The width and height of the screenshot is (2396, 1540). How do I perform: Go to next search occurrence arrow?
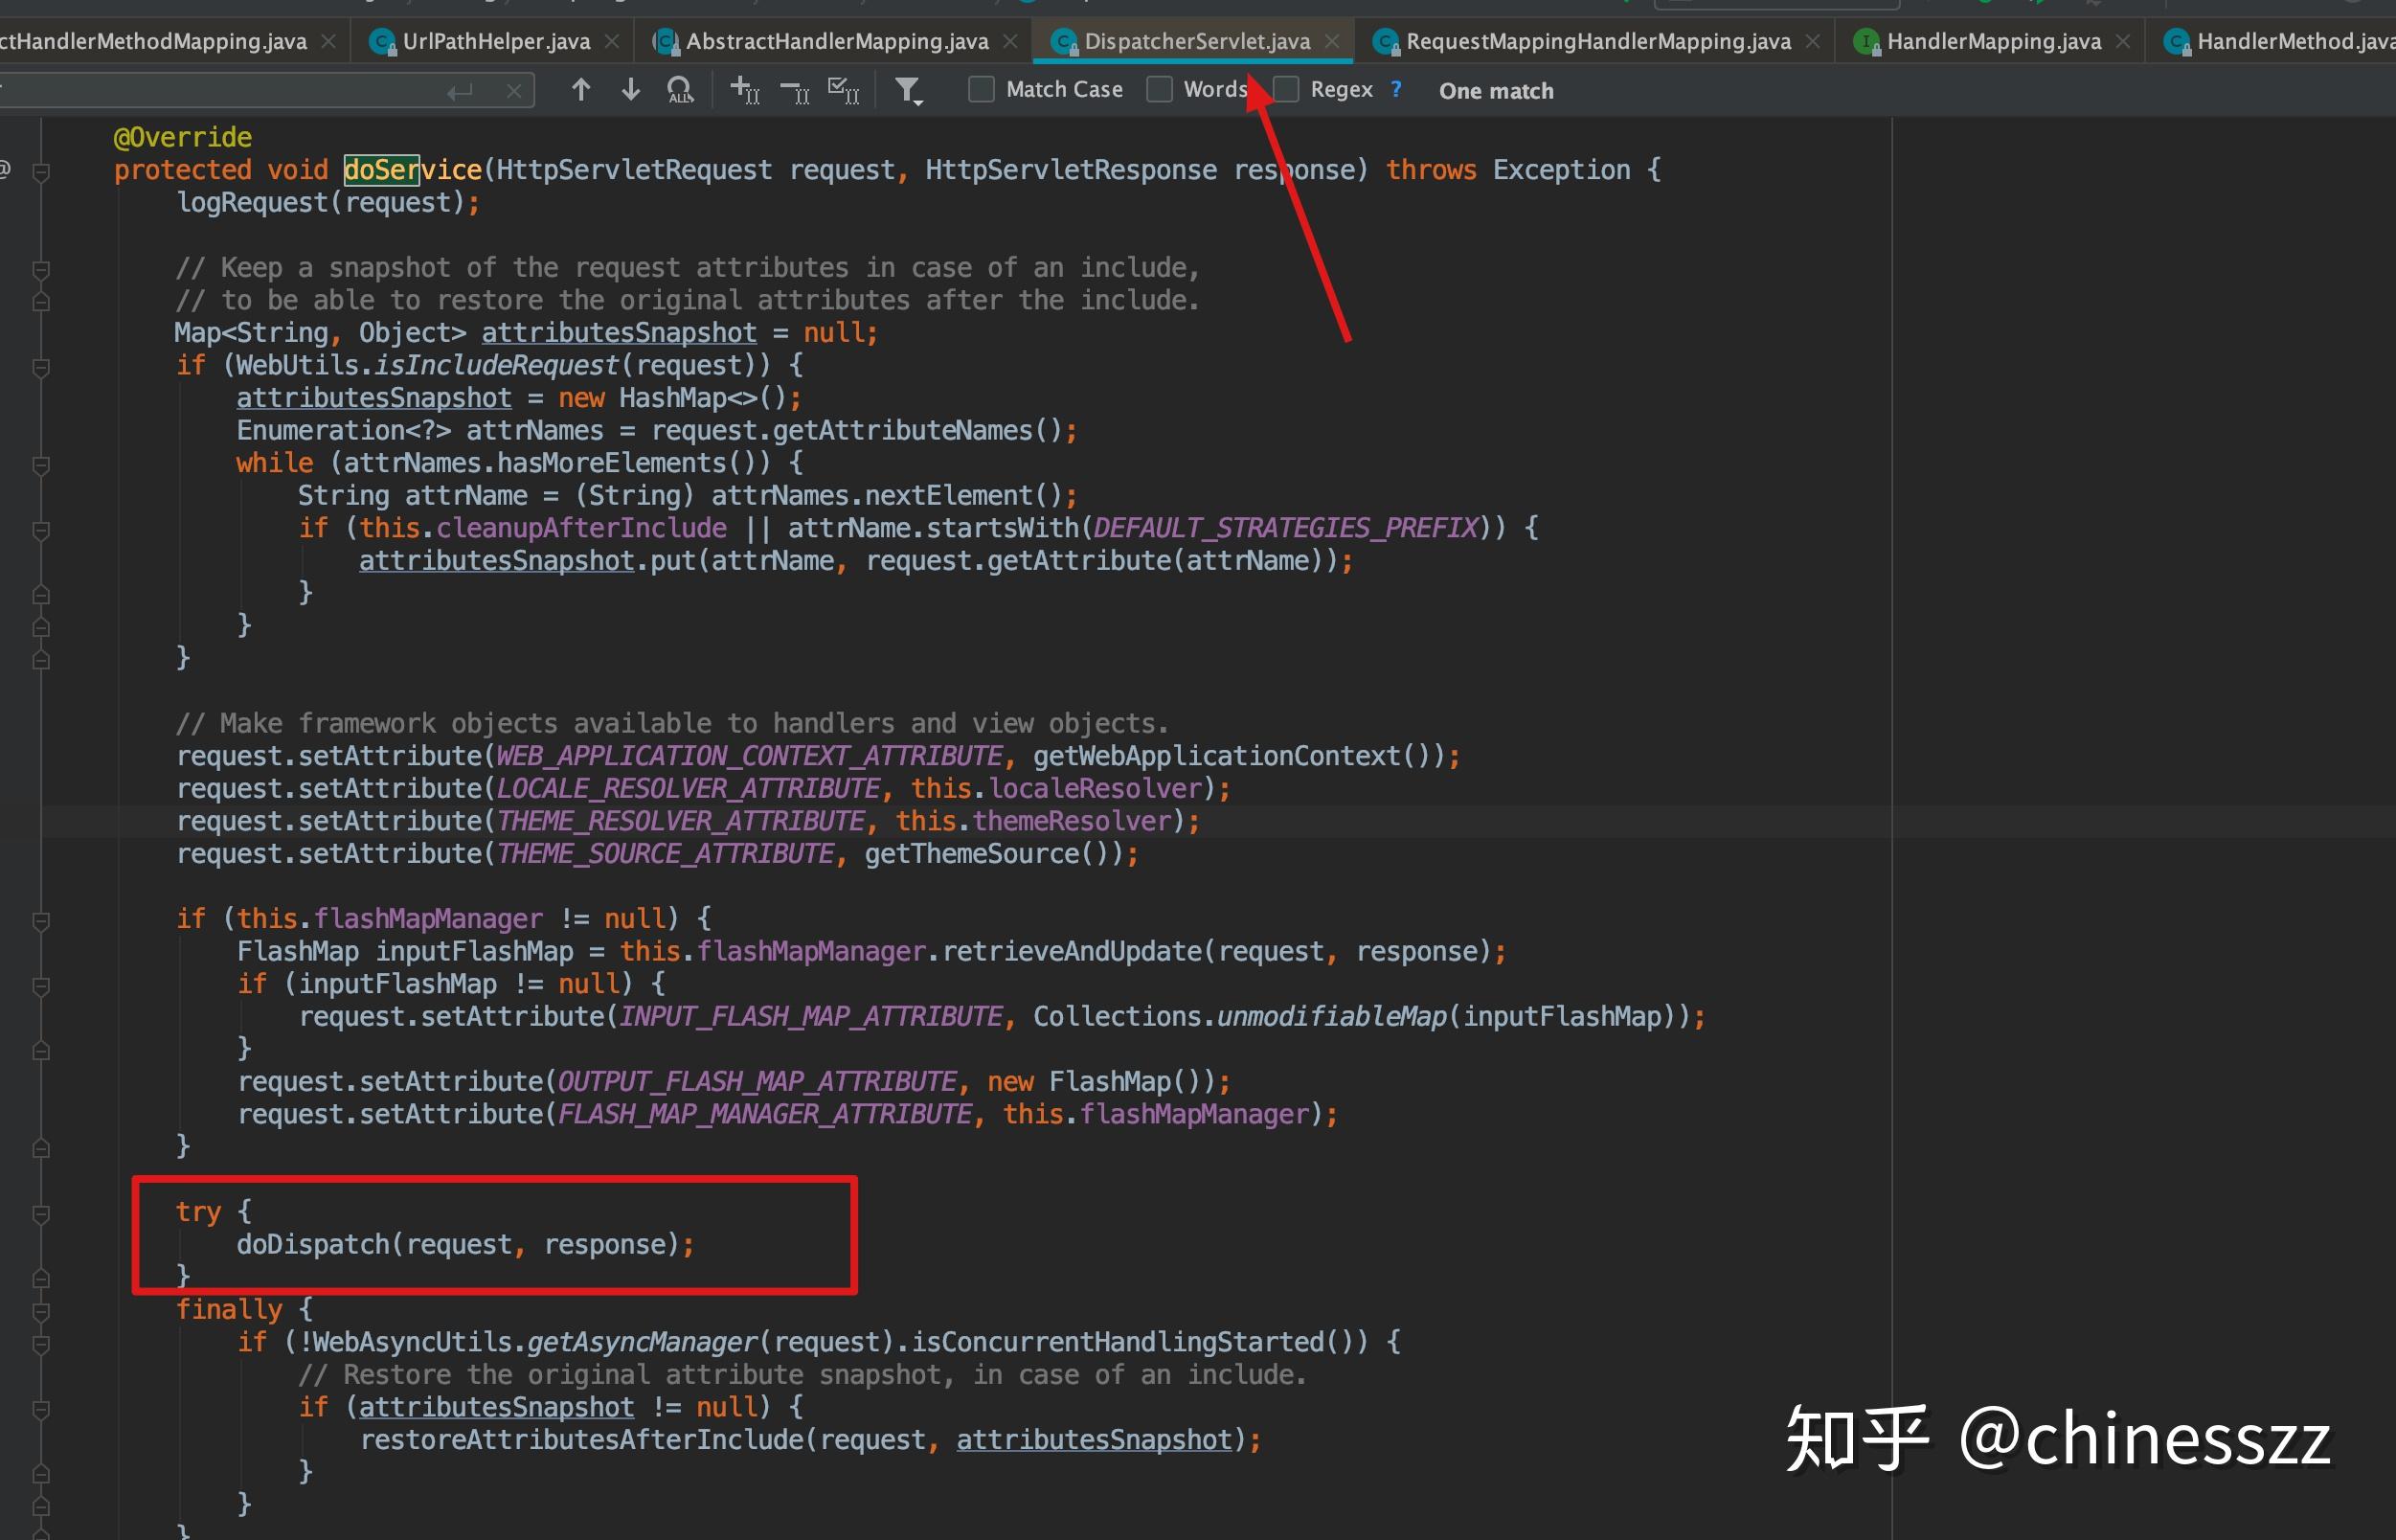click(630, 90)
